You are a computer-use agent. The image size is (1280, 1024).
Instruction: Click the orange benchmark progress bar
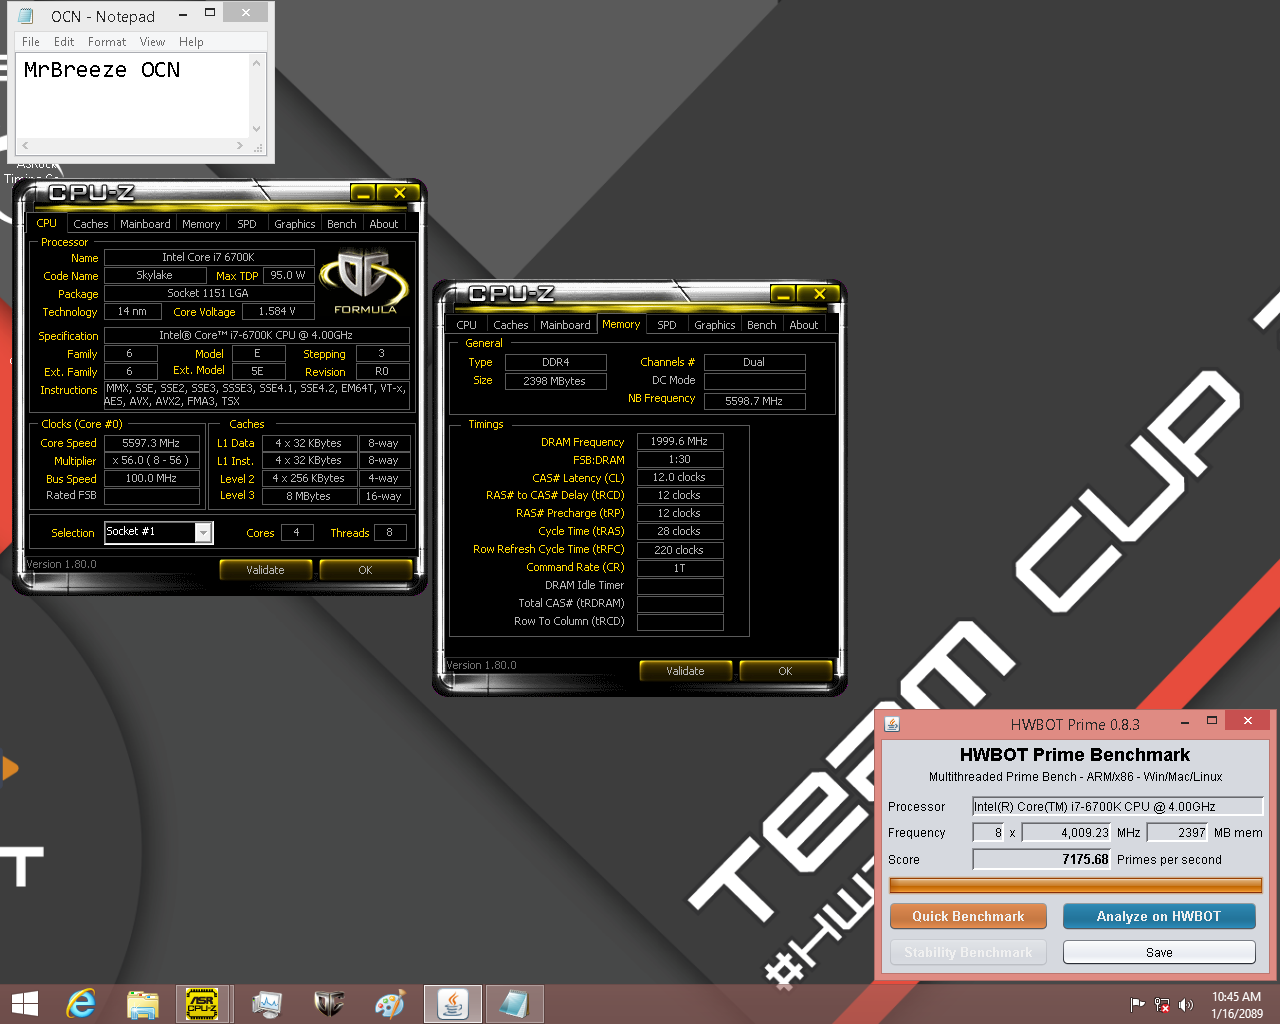(x=1076, y=885)
